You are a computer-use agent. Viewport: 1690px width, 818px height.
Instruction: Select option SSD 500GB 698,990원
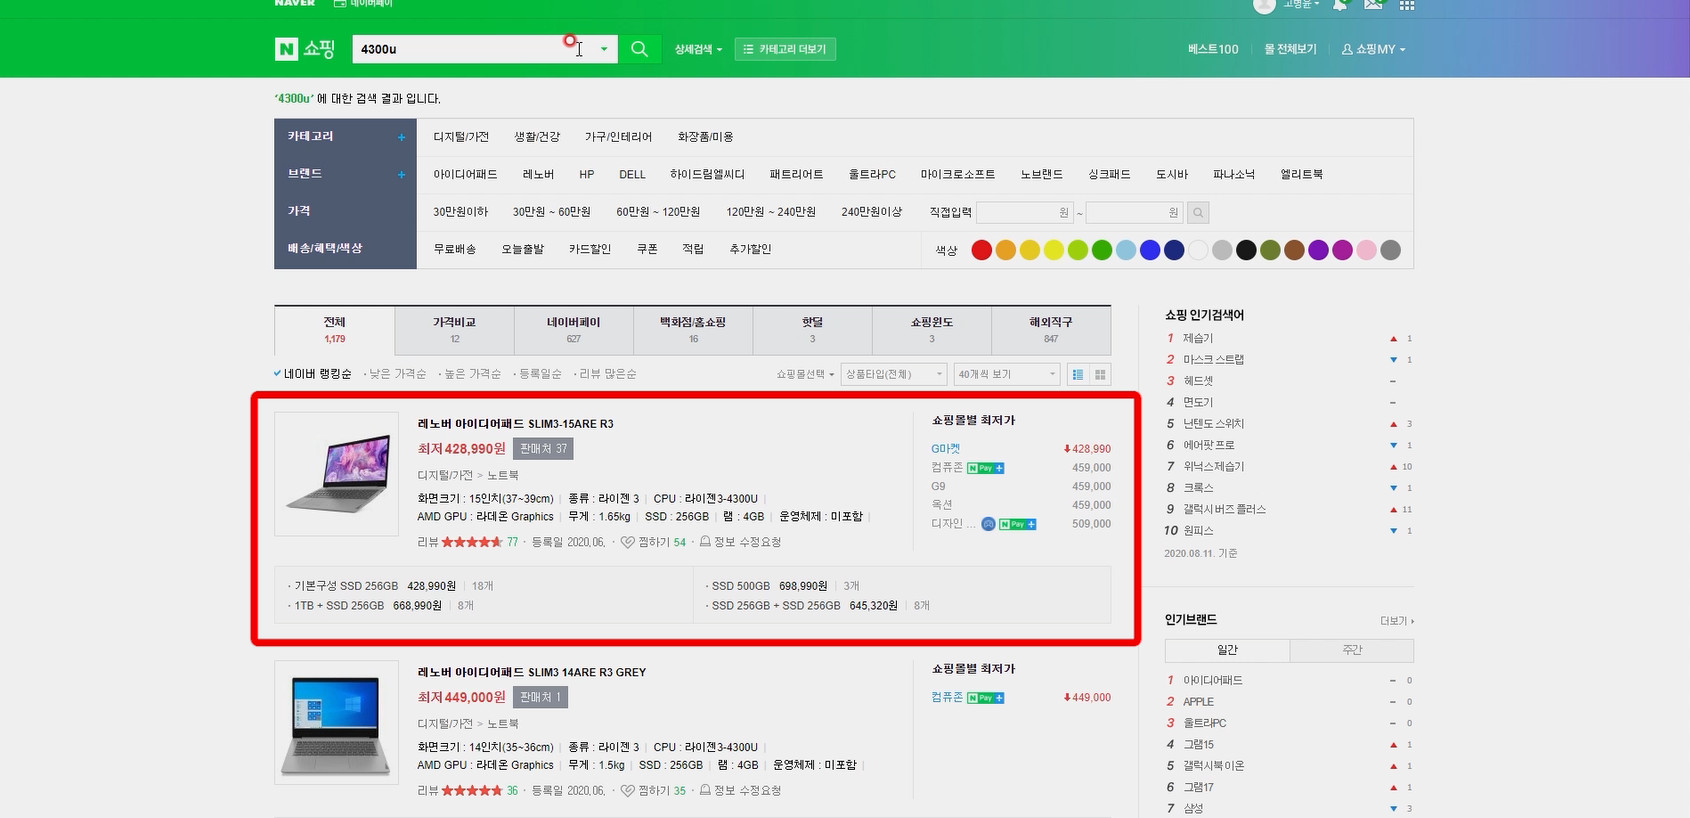coord(769,586)
